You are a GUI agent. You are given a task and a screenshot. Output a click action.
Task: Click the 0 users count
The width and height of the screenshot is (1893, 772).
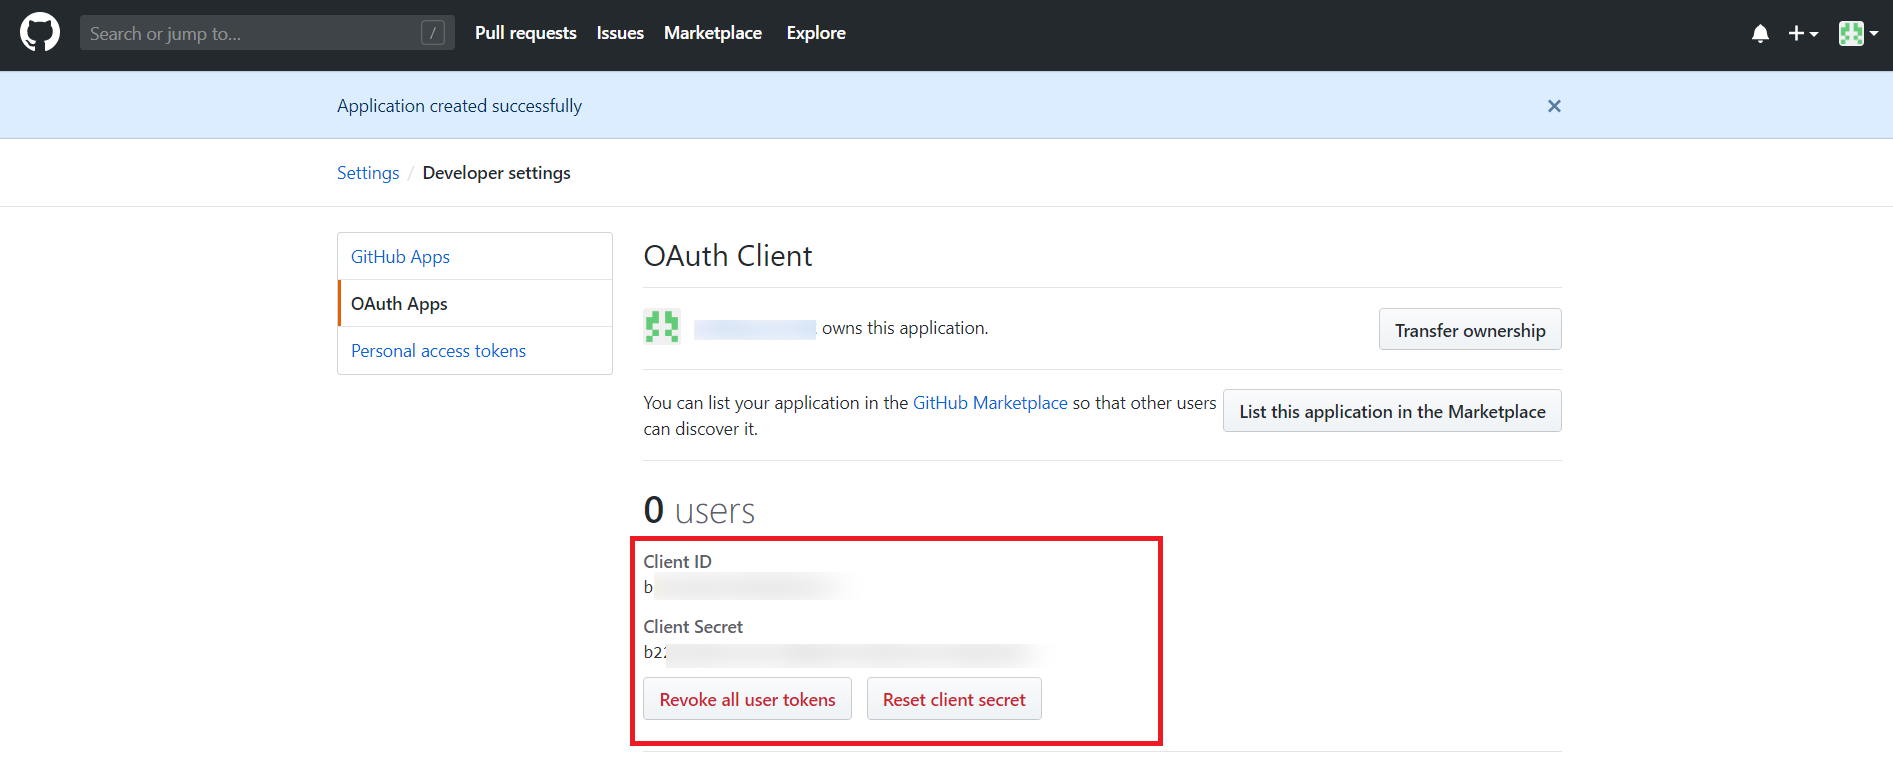(699, 511)
